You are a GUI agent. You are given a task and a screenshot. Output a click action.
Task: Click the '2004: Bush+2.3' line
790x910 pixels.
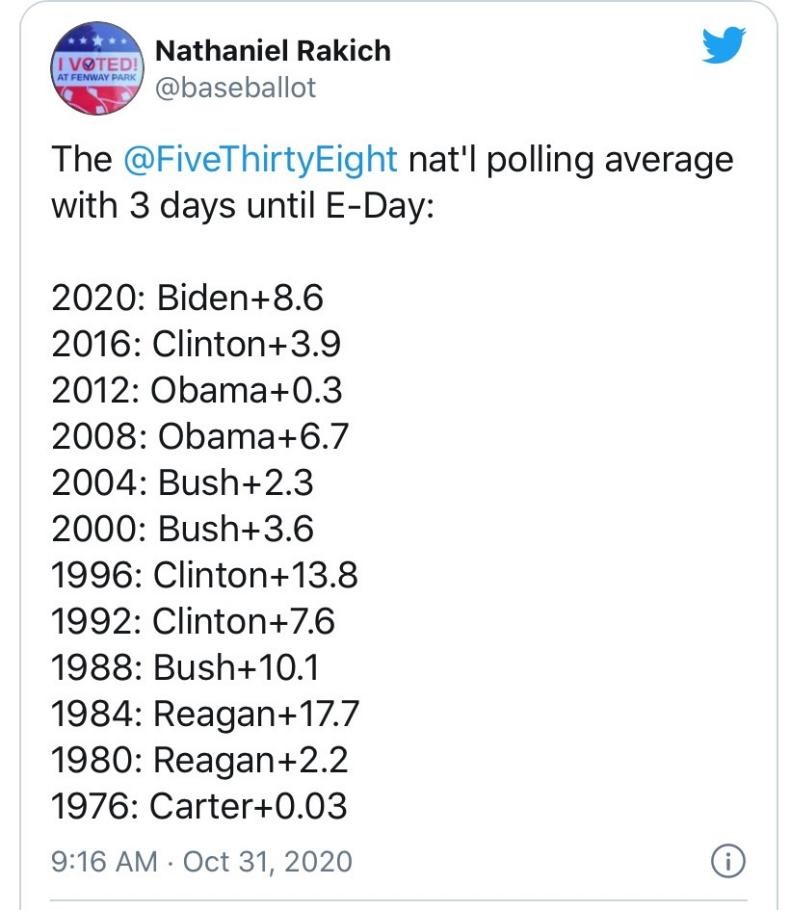pos(182,484)
